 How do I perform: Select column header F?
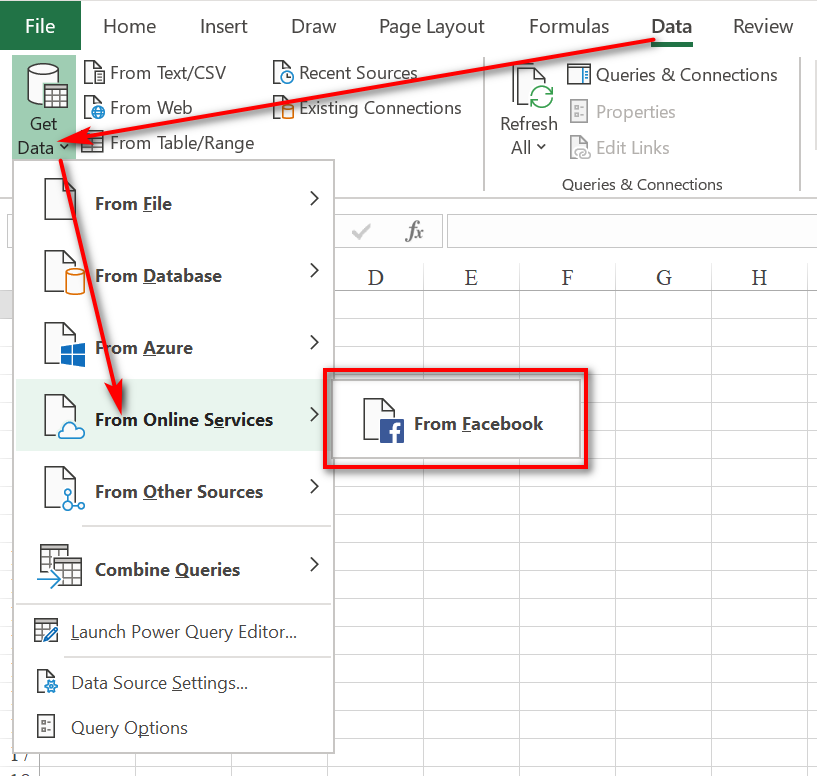[x=566, y=278]
